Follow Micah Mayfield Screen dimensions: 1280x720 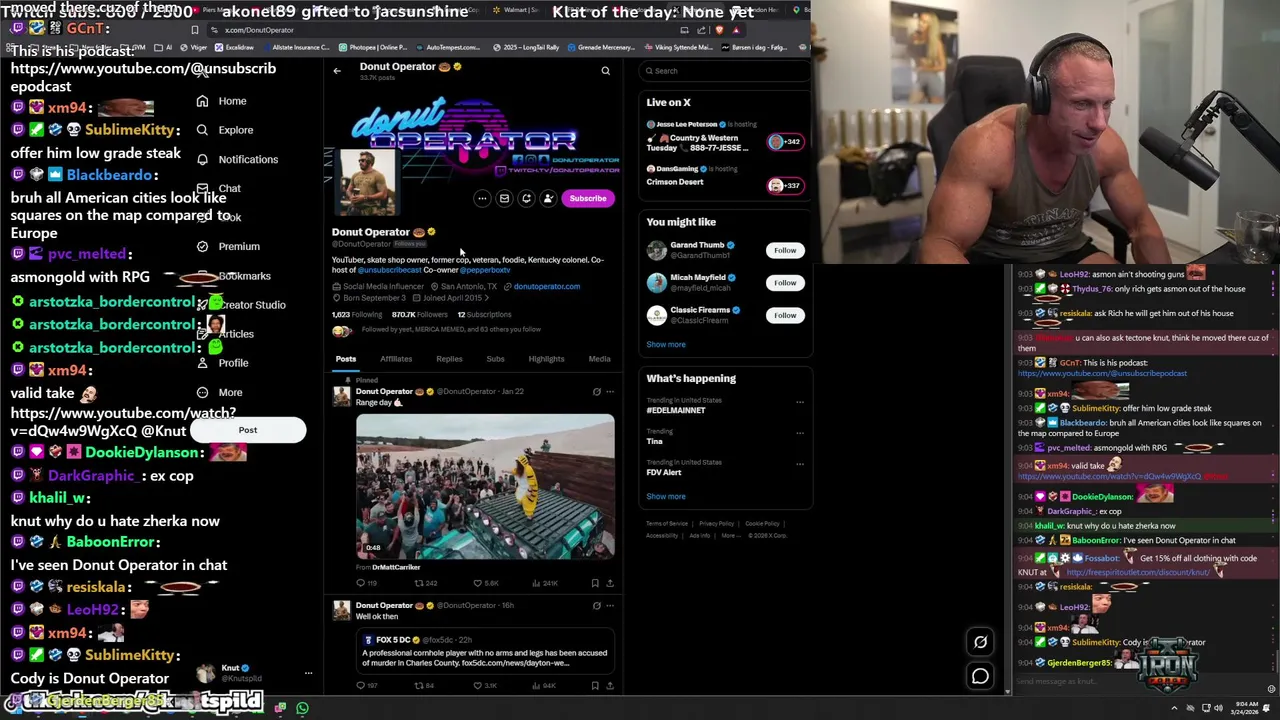point(785,283)
